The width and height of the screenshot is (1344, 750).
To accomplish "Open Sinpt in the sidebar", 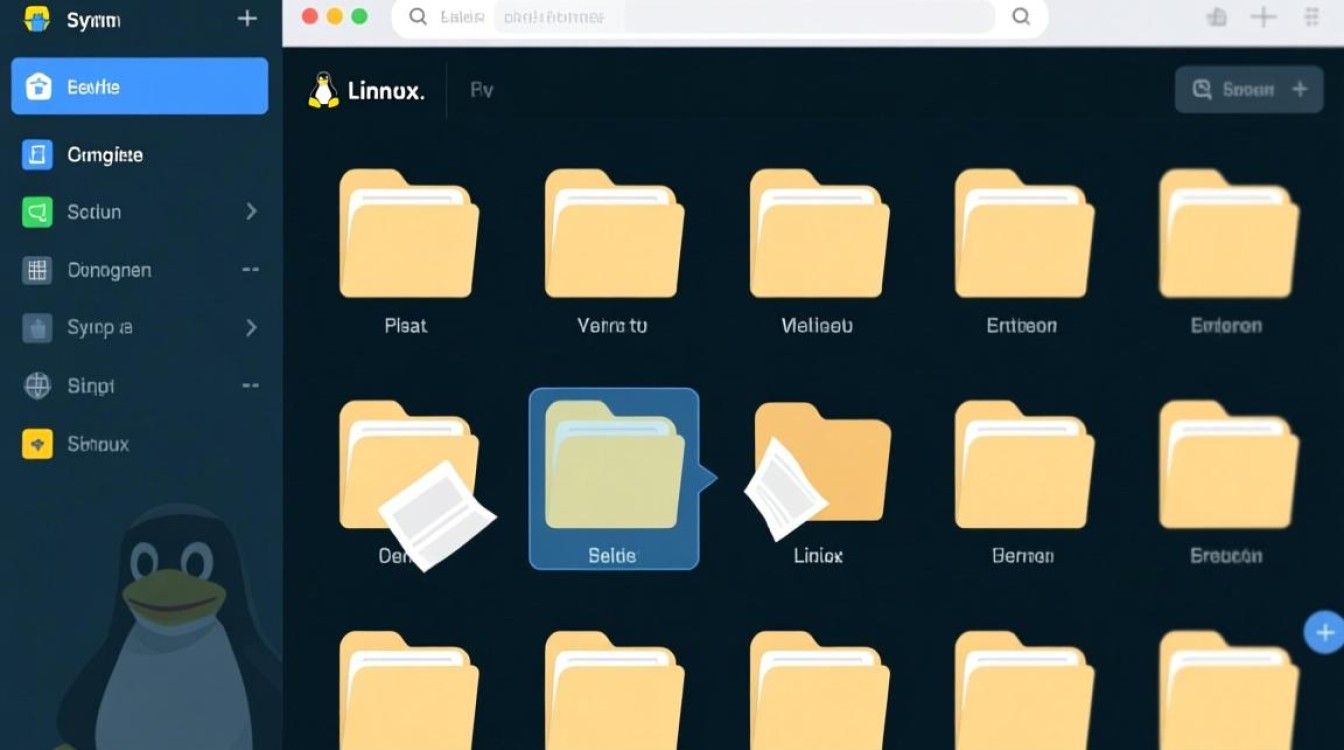I will tap(90, 386).
